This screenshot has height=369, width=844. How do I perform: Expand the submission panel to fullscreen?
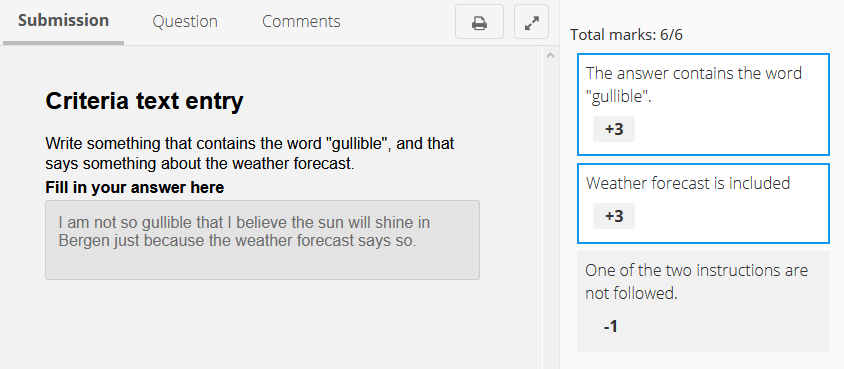click(531, 22)
